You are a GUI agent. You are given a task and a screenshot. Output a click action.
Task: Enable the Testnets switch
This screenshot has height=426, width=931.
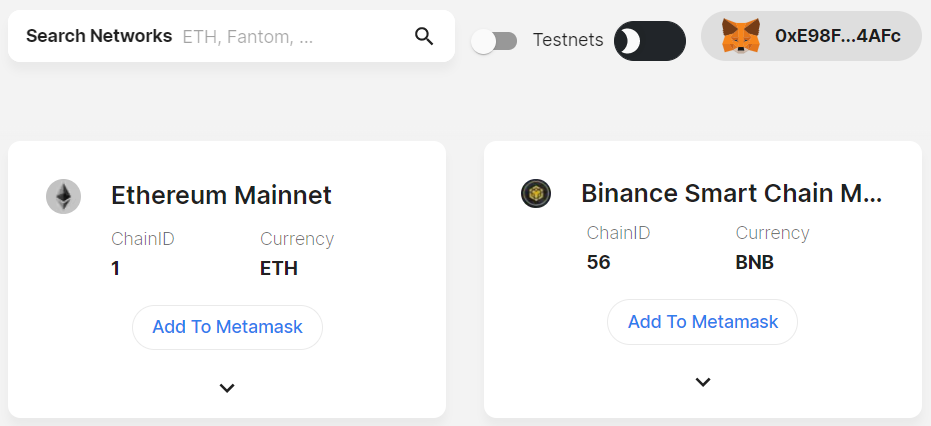coord(494,41)
